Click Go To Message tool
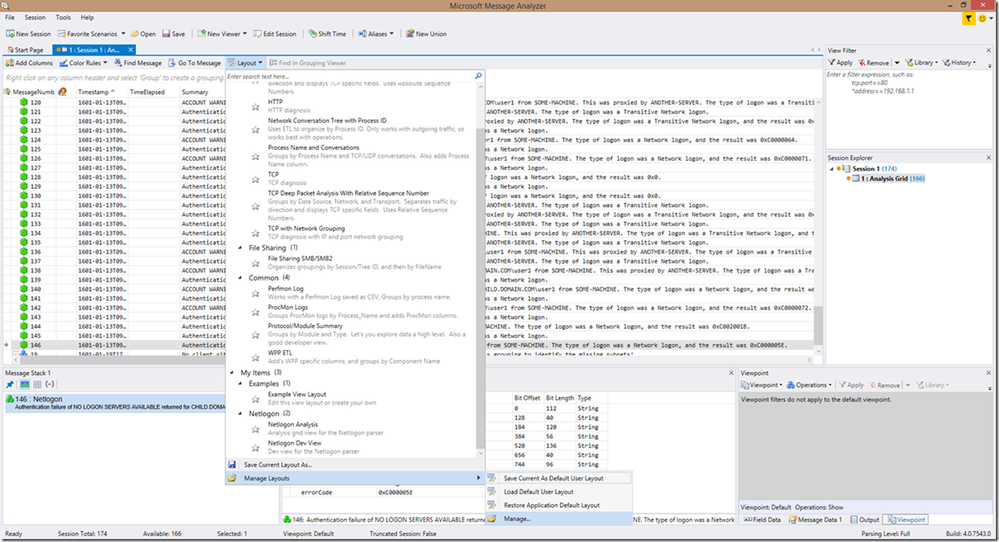Screen dimensions: 999x542 pyautogui.click(x=195, y=63)
